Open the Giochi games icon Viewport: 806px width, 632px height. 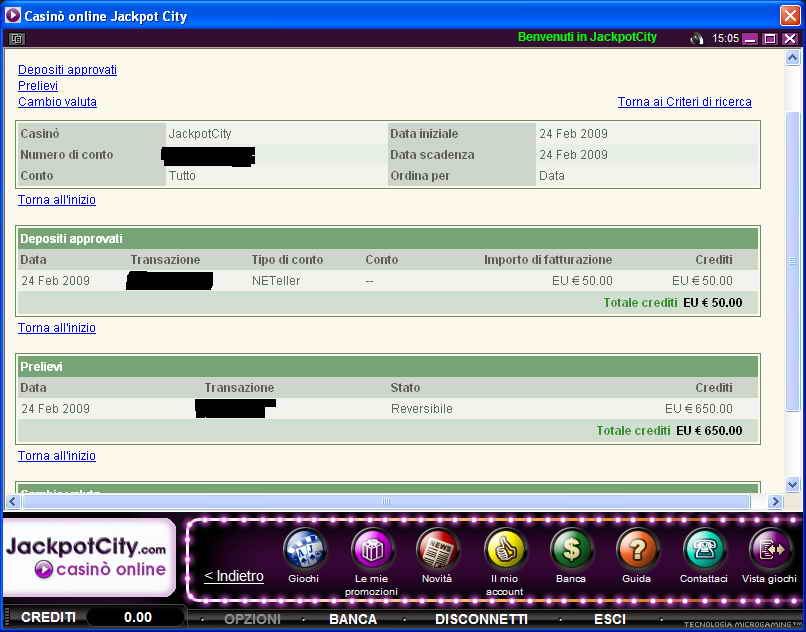304,549
